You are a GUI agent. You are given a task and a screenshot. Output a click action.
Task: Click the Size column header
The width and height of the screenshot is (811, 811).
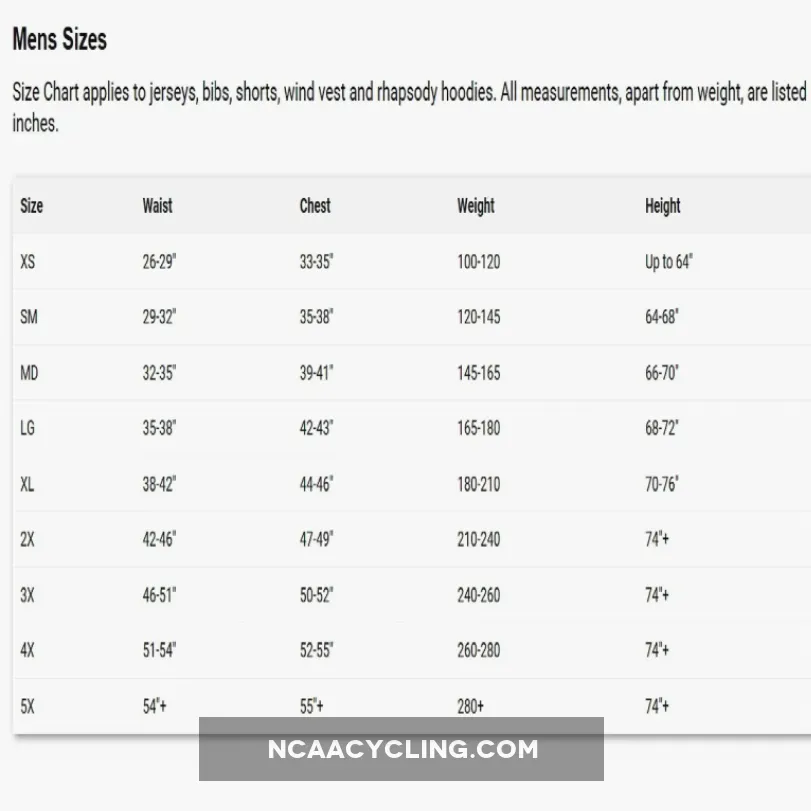pyautogui.click(x=32, y=206)
